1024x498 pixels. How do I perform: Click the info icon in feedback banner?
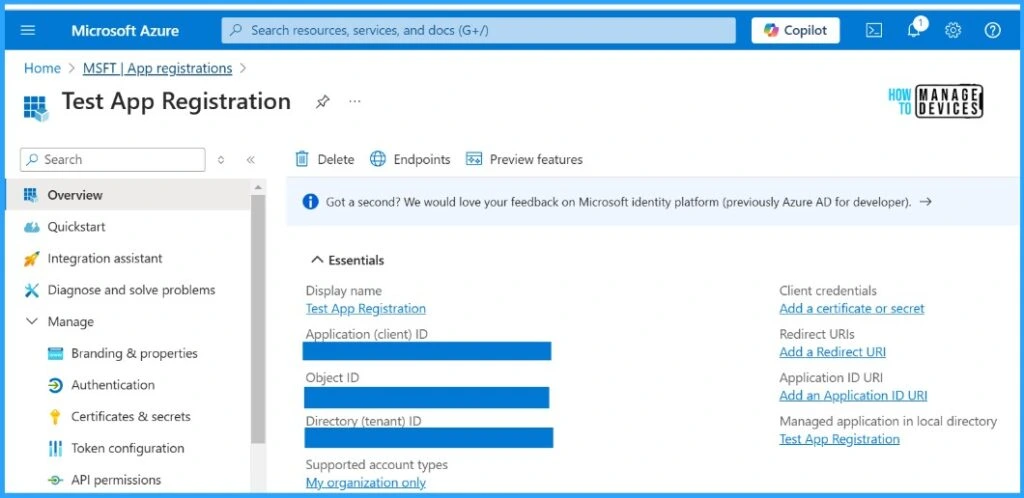click(310, 202)
